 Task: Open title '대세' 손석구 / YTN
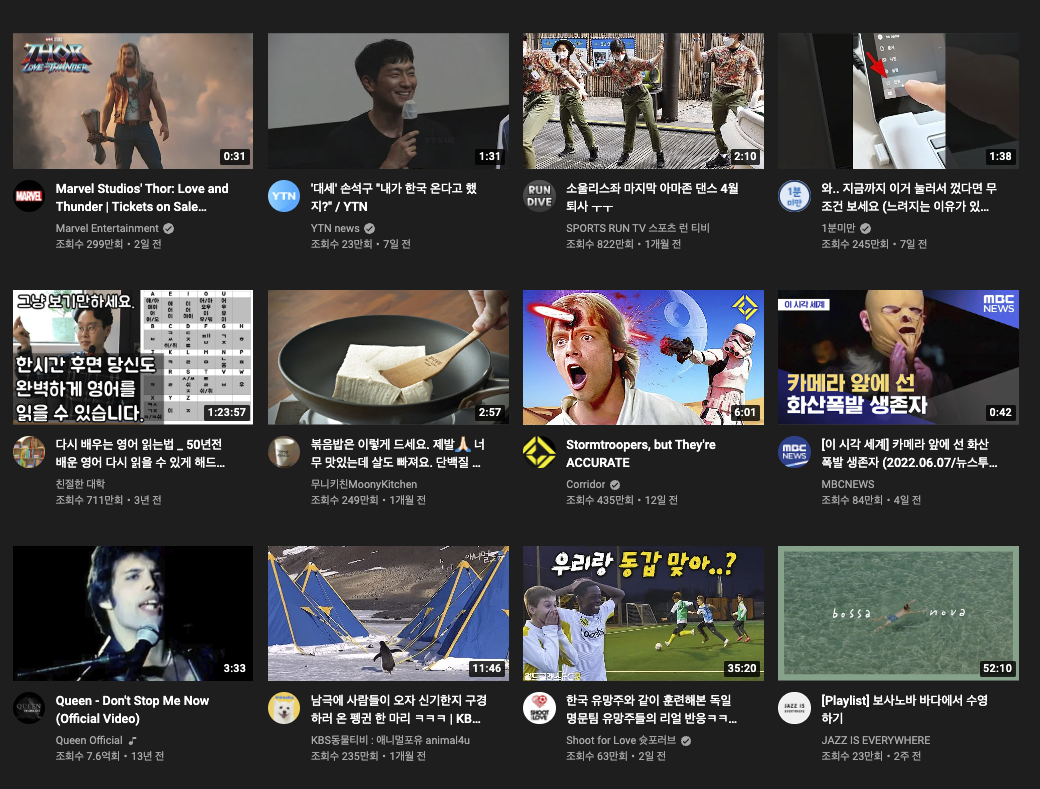click(x=394, y=198)
